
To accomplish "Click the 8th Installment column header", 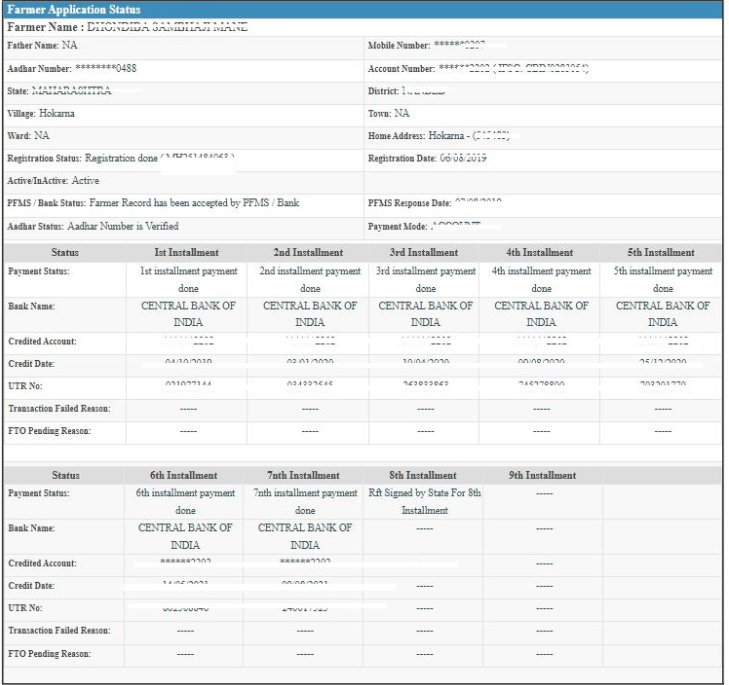I will coord(423,475).
